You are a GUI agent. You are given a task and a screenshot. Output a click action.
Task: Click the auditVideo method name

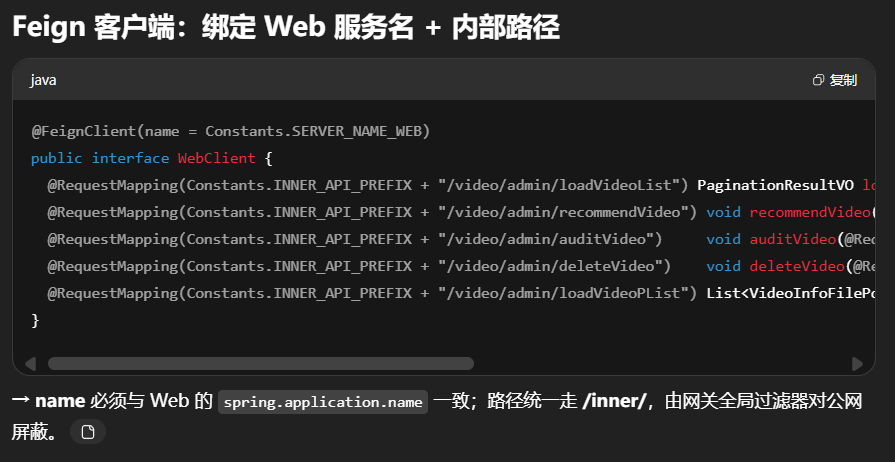(792, 239)
